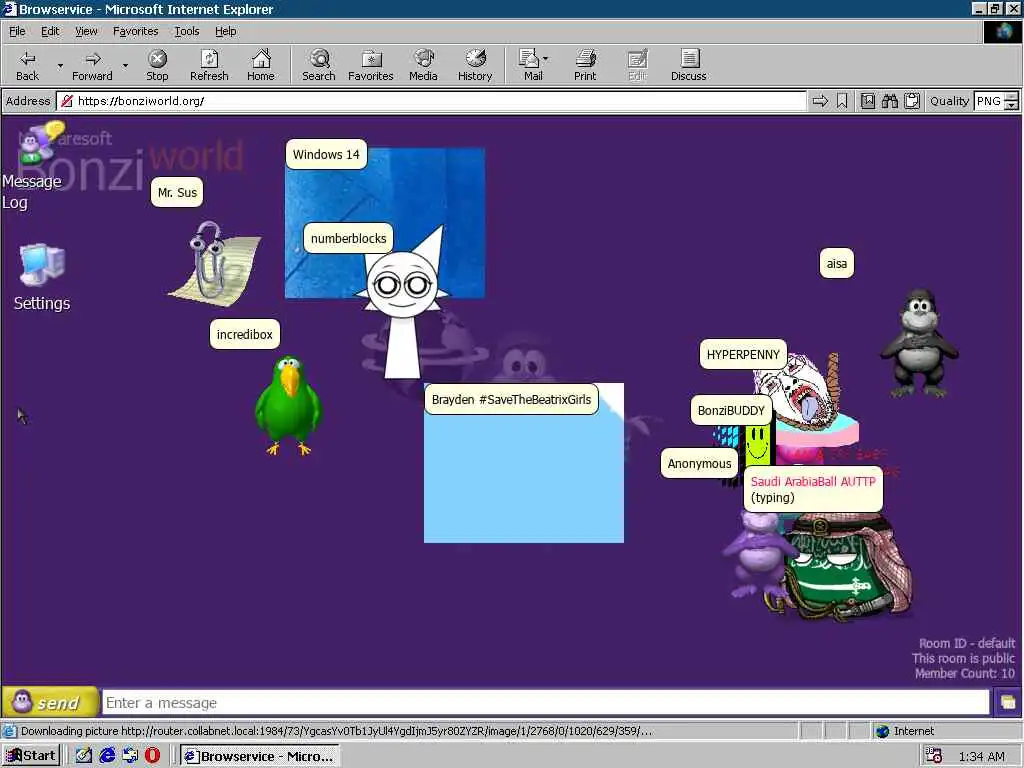The width and height of the screenshot is (1024, 768).
Task: Click the Mr. Sus name tag
Action: (x=177, y=193)
